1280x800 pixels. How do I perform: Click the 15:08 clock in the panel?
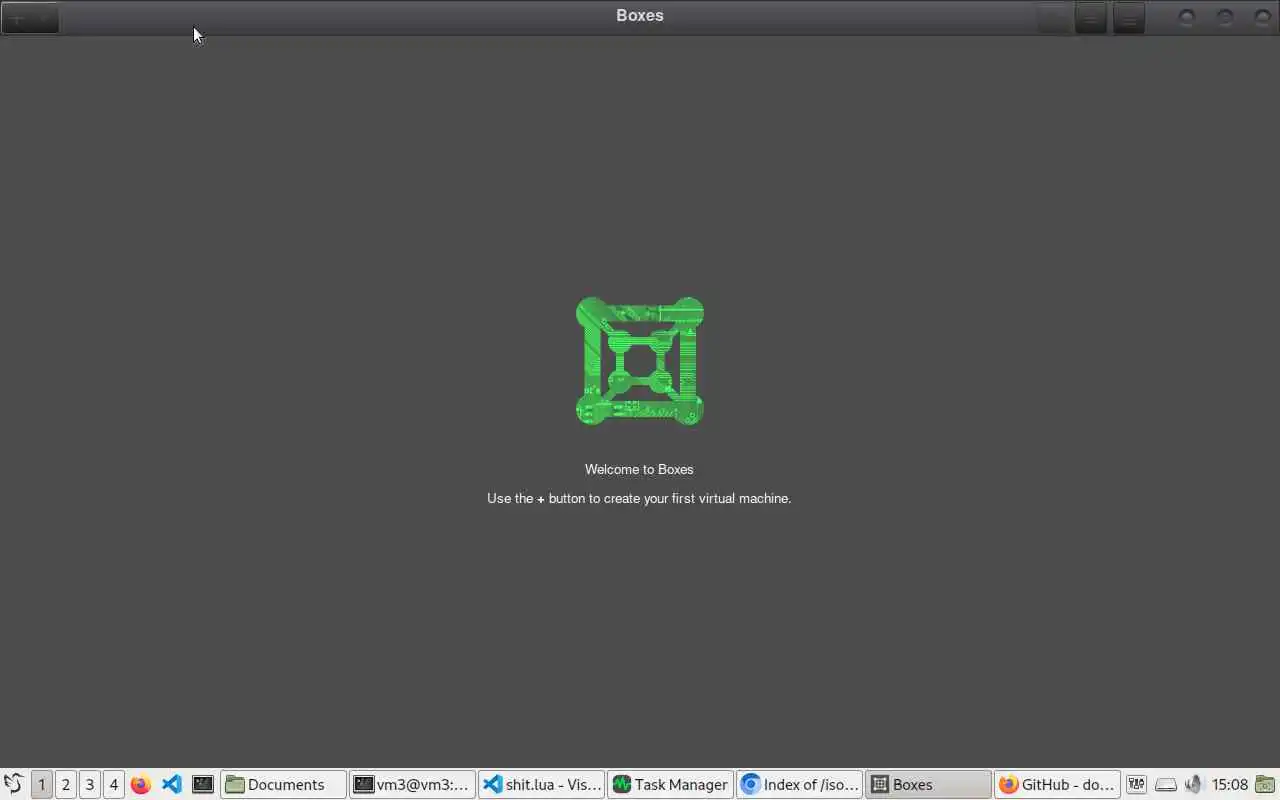(1230, 784)
